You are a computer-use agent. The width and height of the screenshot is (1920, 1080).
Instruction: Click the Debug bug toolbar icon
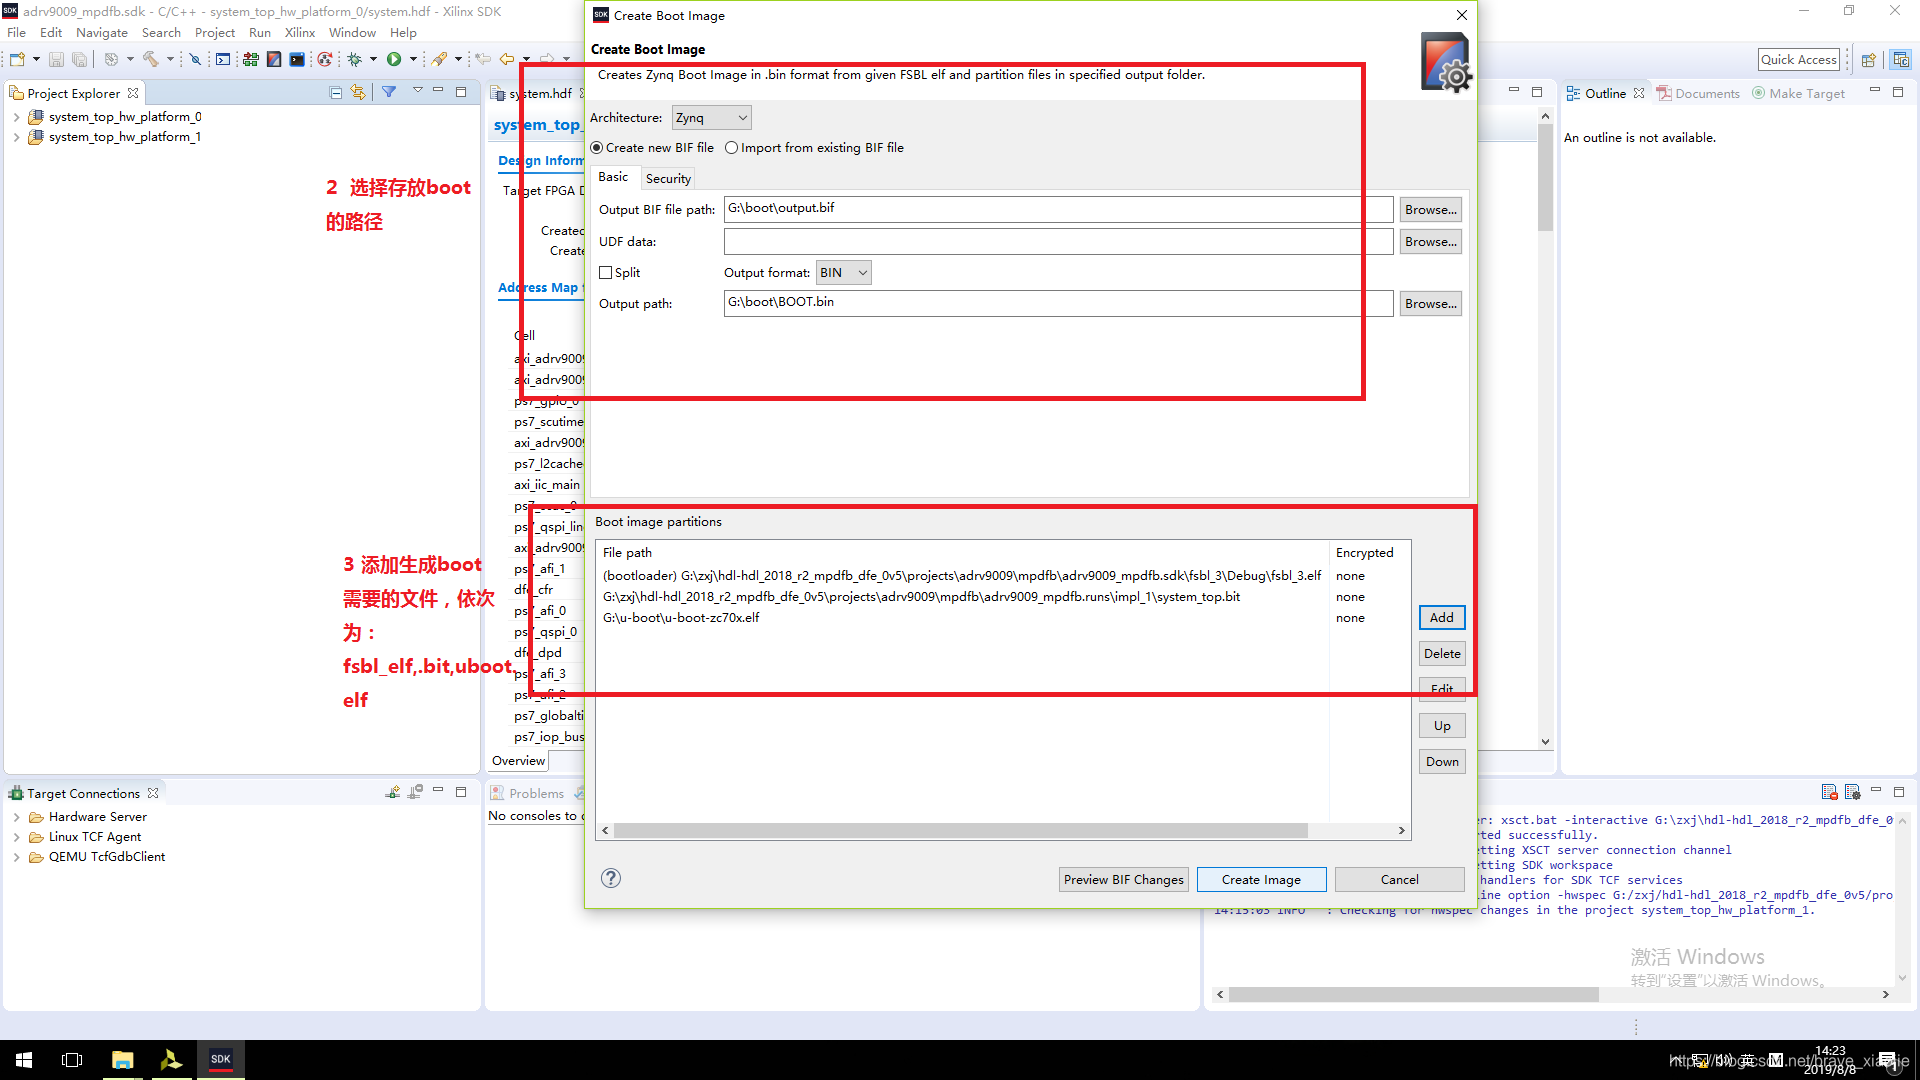coord(354,60)
